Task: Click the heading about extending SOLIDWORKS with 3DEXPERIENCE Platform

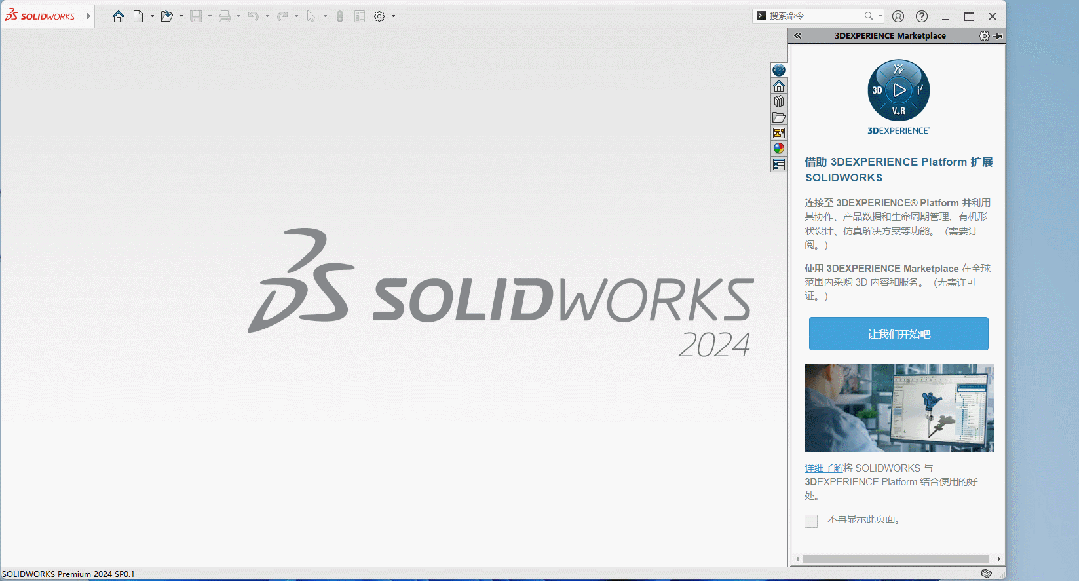Action: tap(899, 169)
